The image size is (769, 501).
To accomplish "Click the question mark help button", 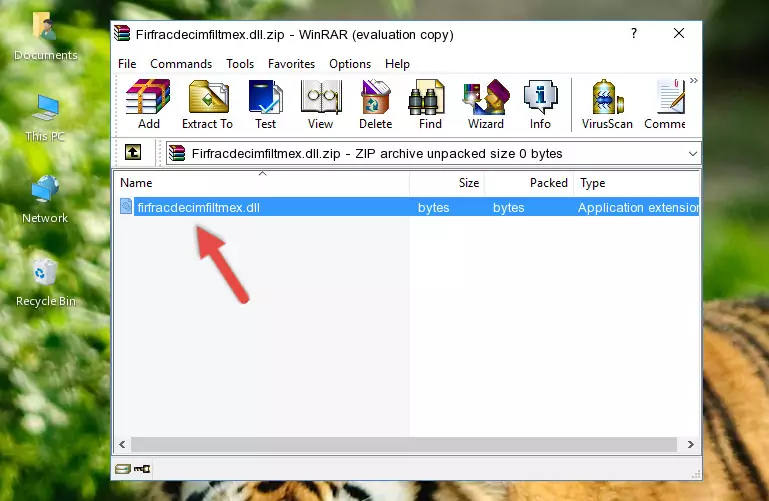I will click(x=634, y=33).
